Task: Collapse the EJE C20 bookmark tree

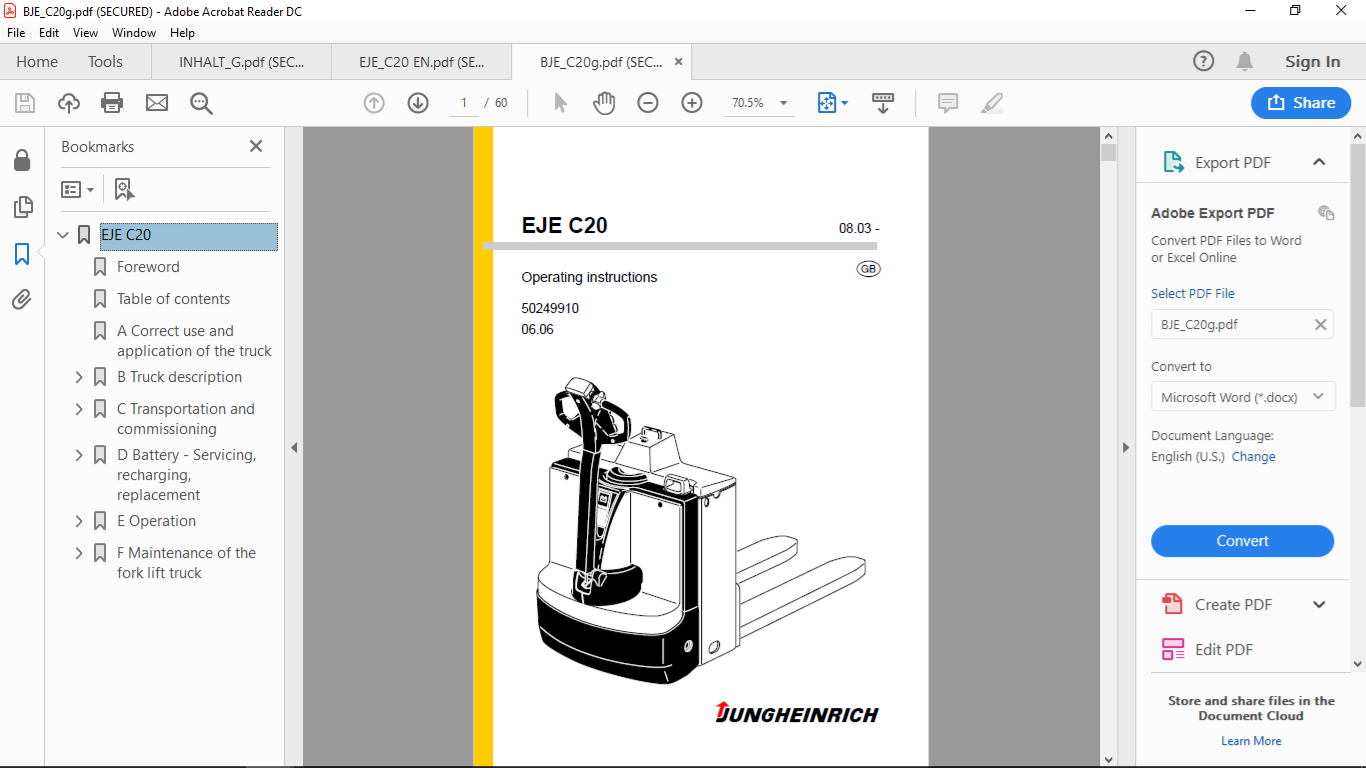Action: (x=63, y=235)
